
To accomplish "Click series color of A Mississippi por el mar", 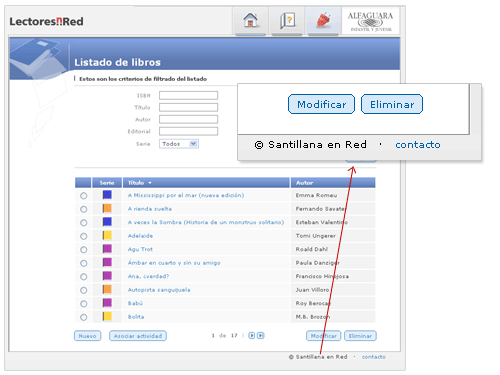I will coord(107,194).
